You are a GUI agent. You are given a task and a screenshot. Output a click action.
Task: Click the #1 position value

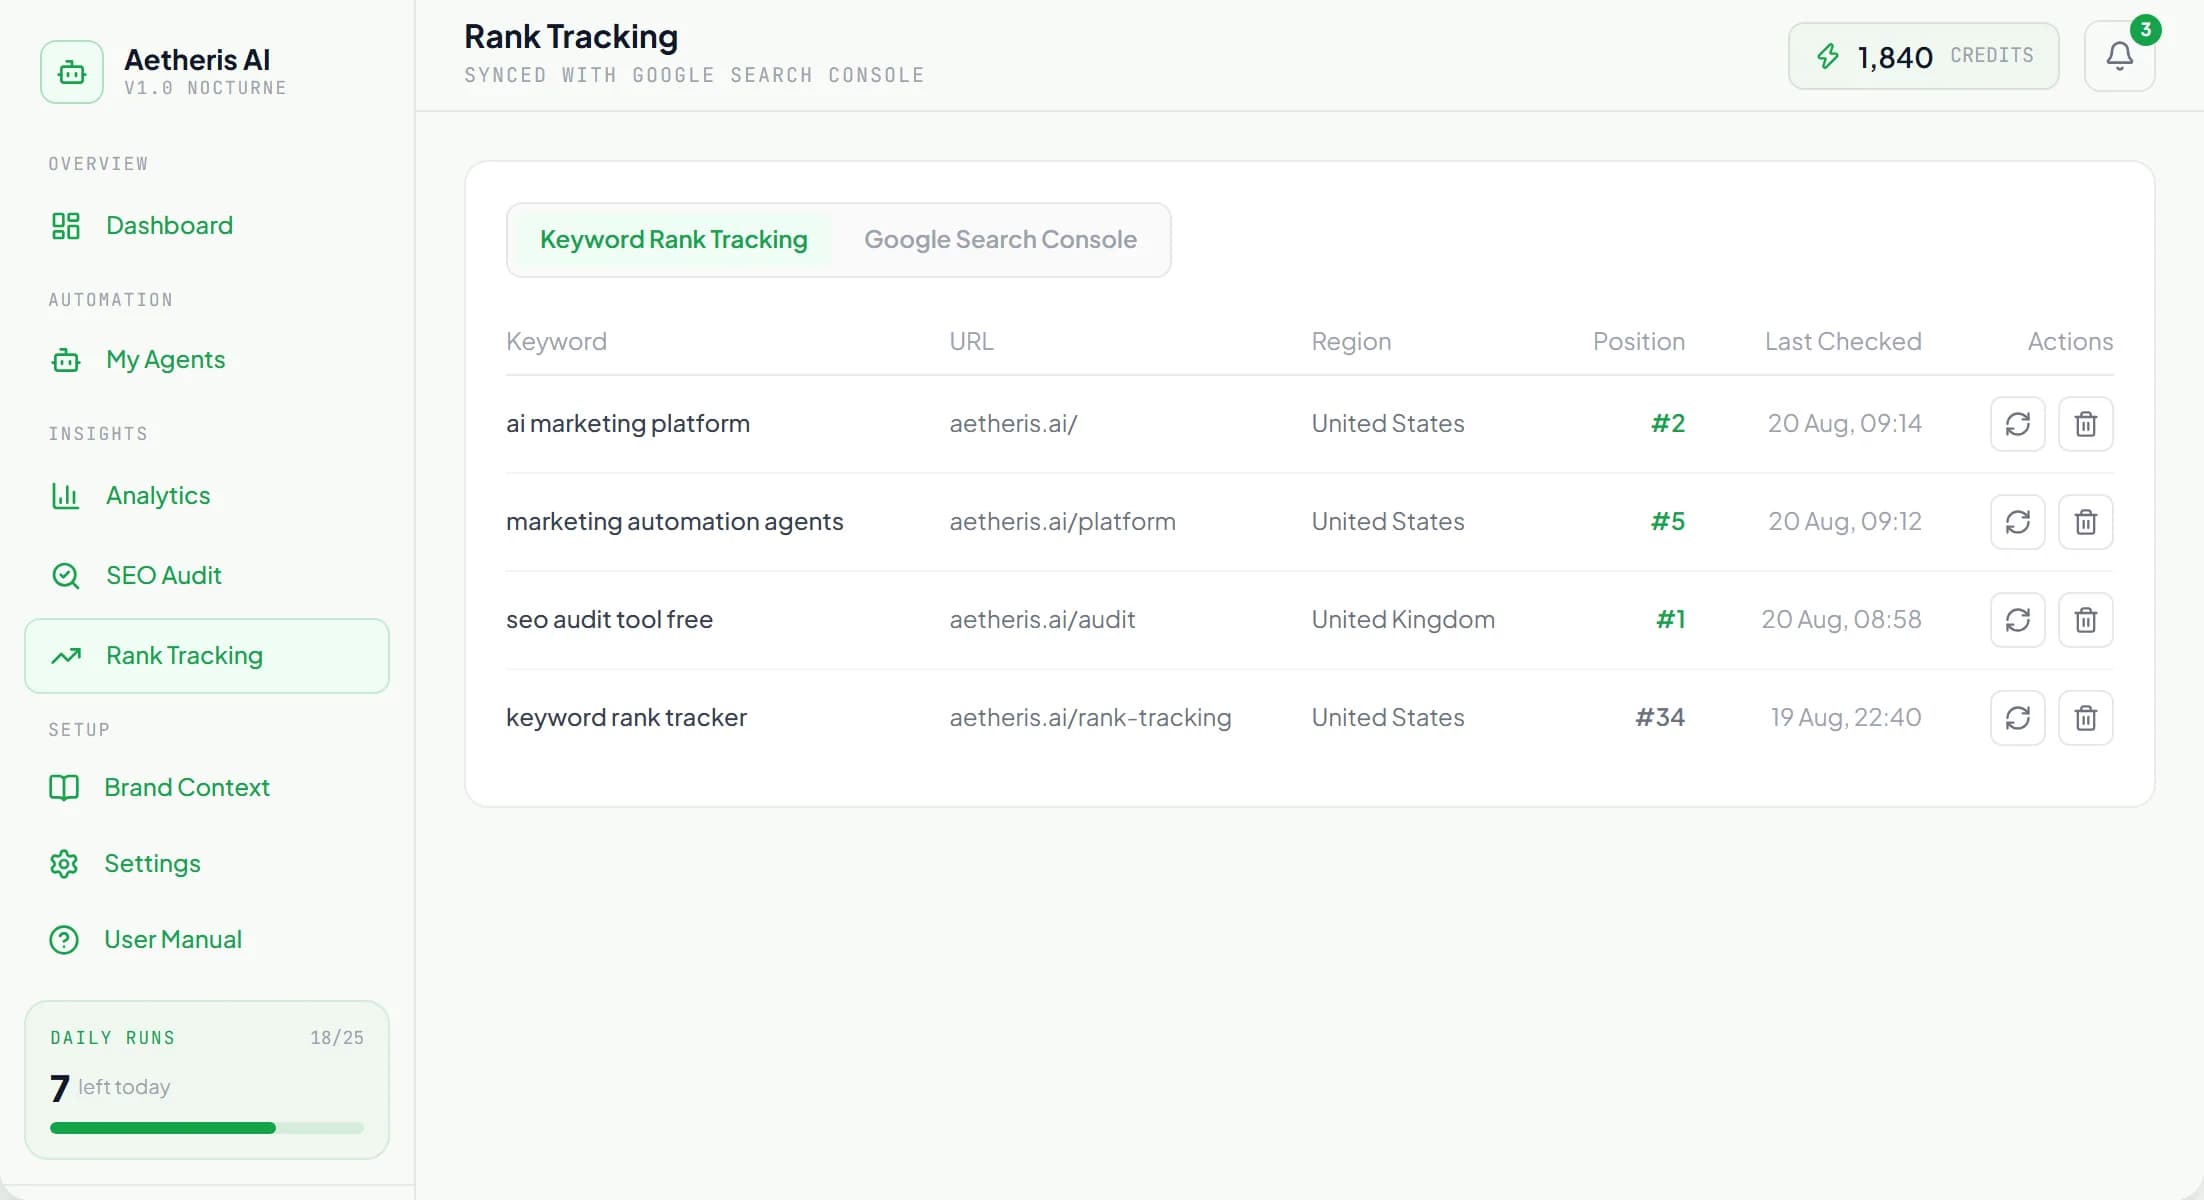pyautogui.click(x=1670, y=620)
